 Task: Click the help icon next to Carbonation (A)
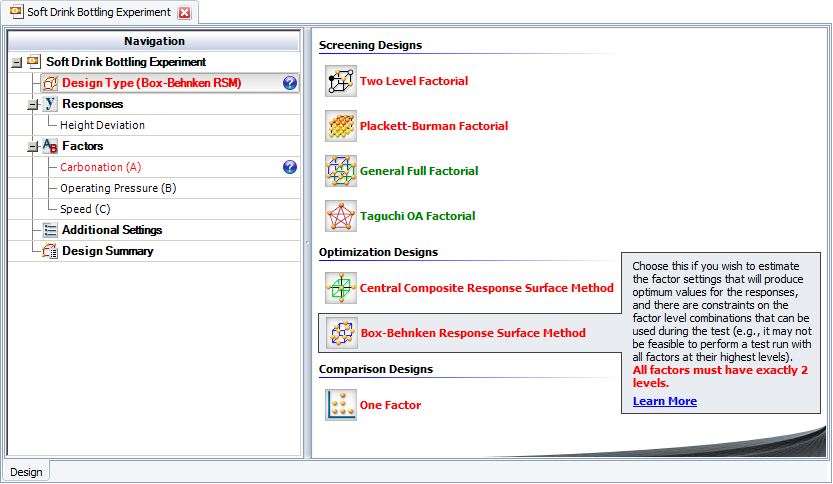click(x=290, y=167)
